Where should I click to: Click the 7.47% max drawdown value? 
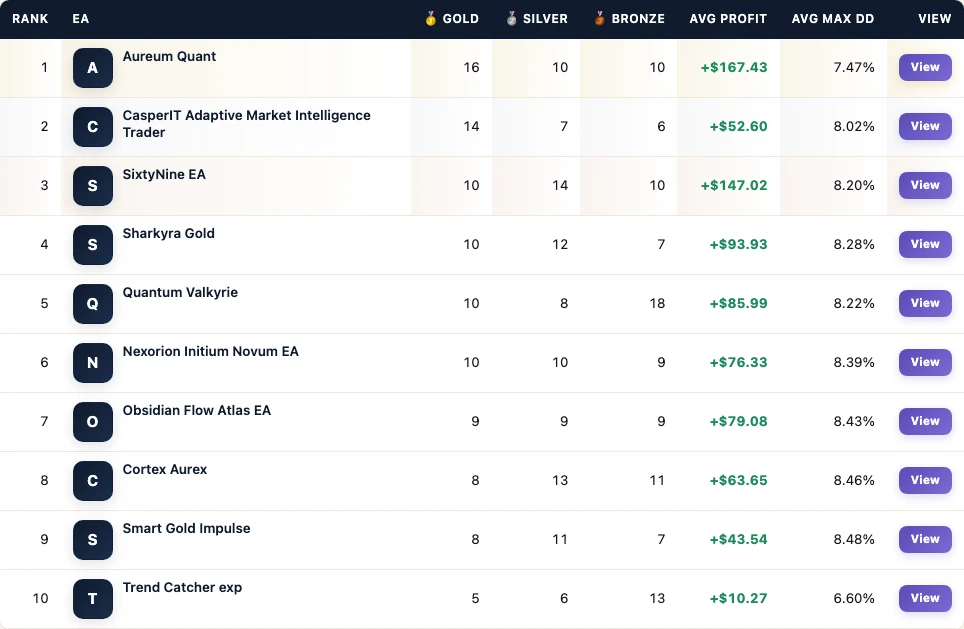(854, 68)
